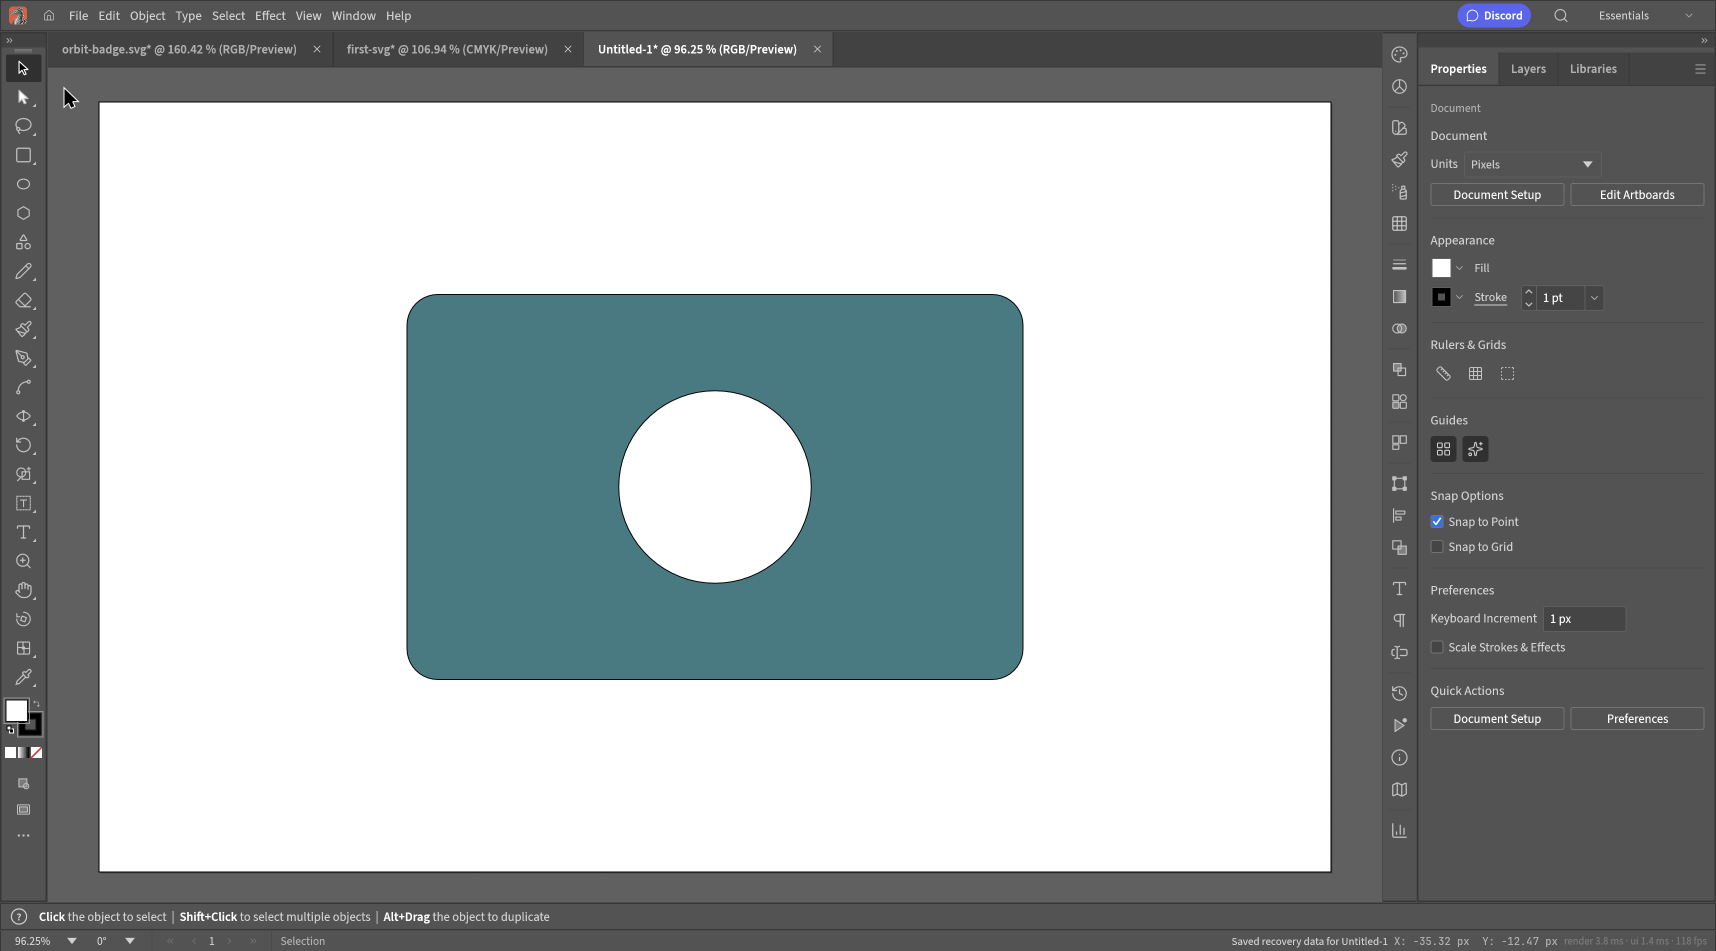Switch to the Layers tab
1716x951 pixels.
tap(1528, 69)
